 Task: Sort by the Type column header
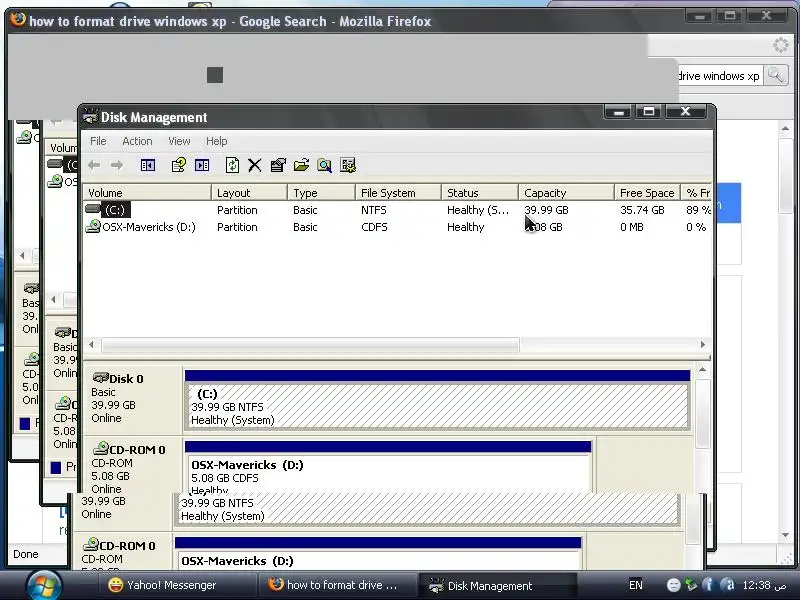321,193
